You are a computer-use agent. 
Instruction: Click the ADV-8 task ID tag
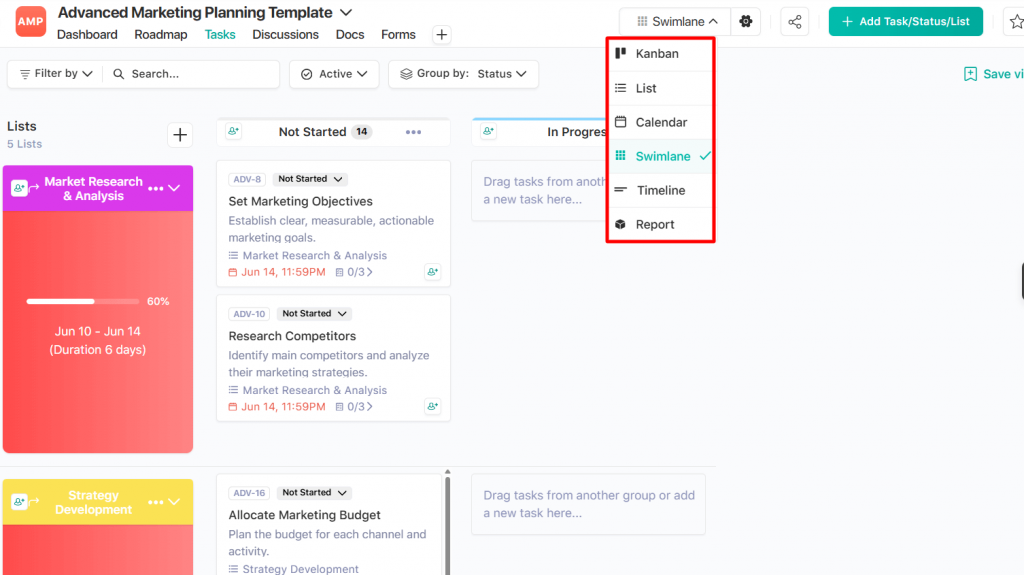247,179
